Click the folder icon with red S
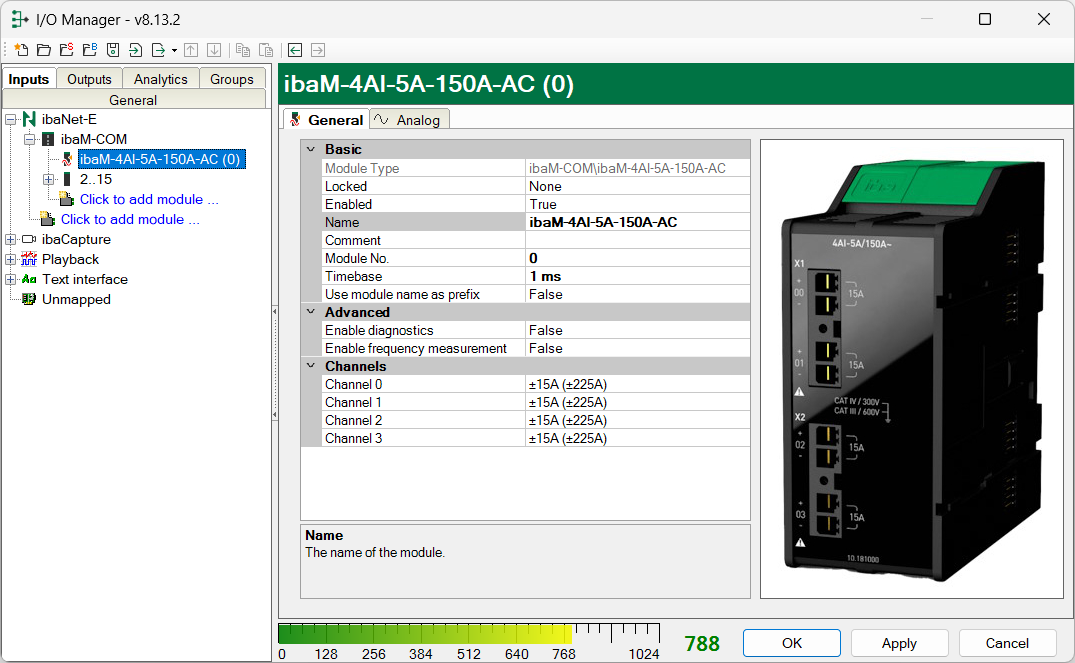 coord(67,50)
